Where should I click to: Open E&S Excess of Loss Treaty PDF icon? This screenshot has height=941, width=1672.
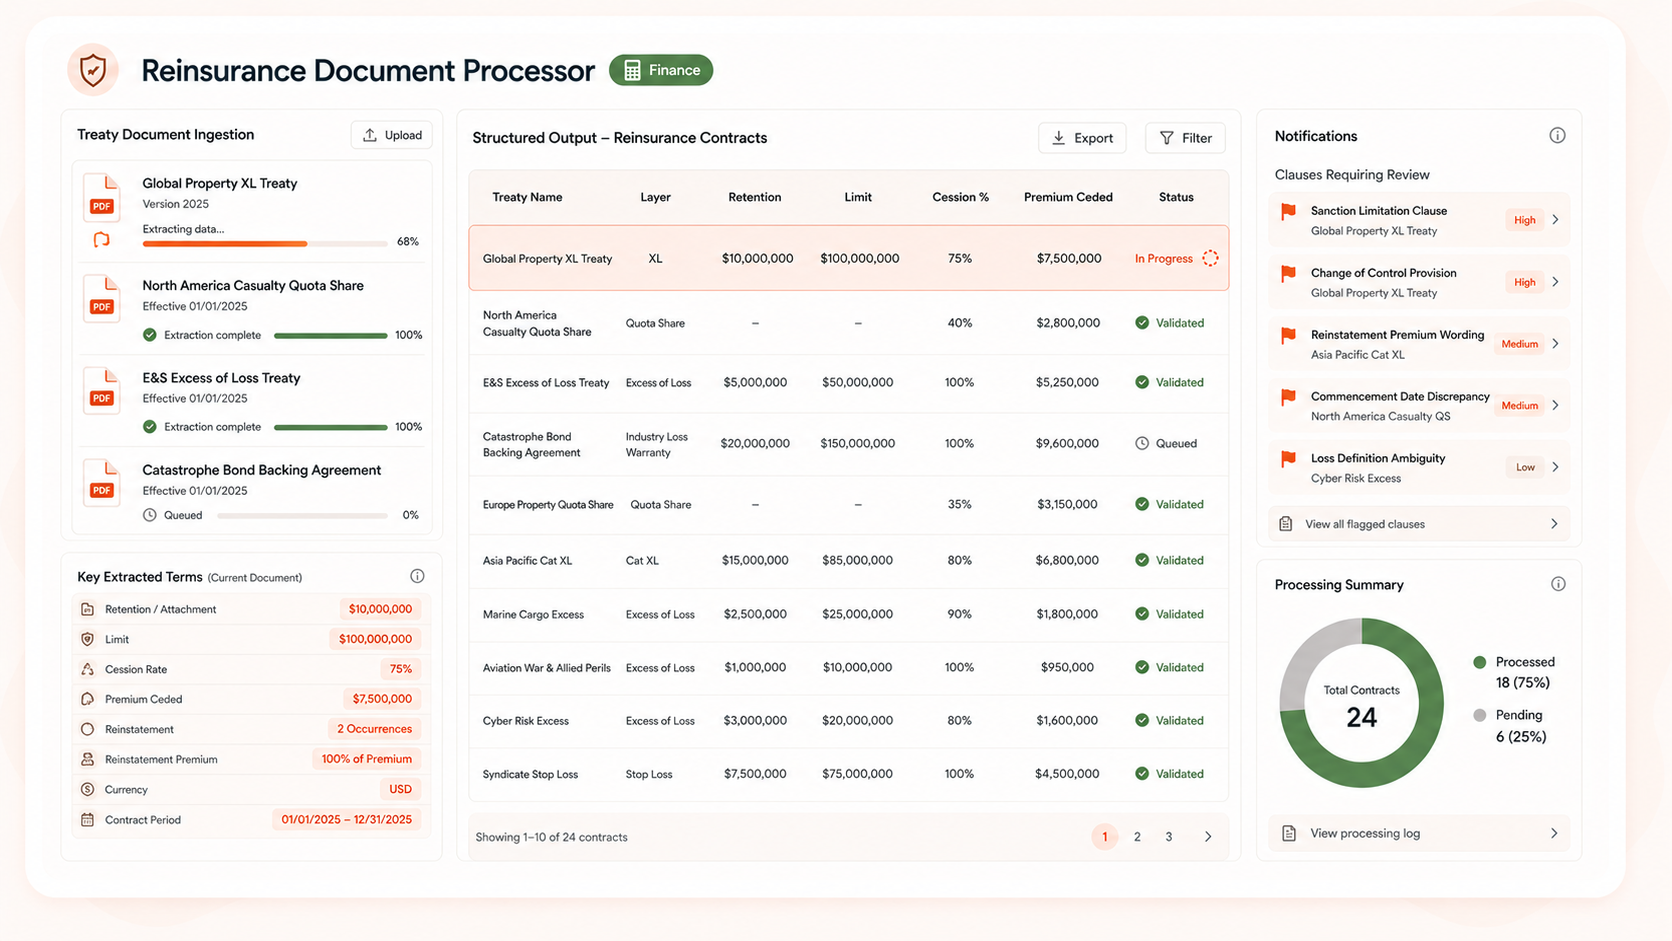pyautogui.click(x=102, y=389)
